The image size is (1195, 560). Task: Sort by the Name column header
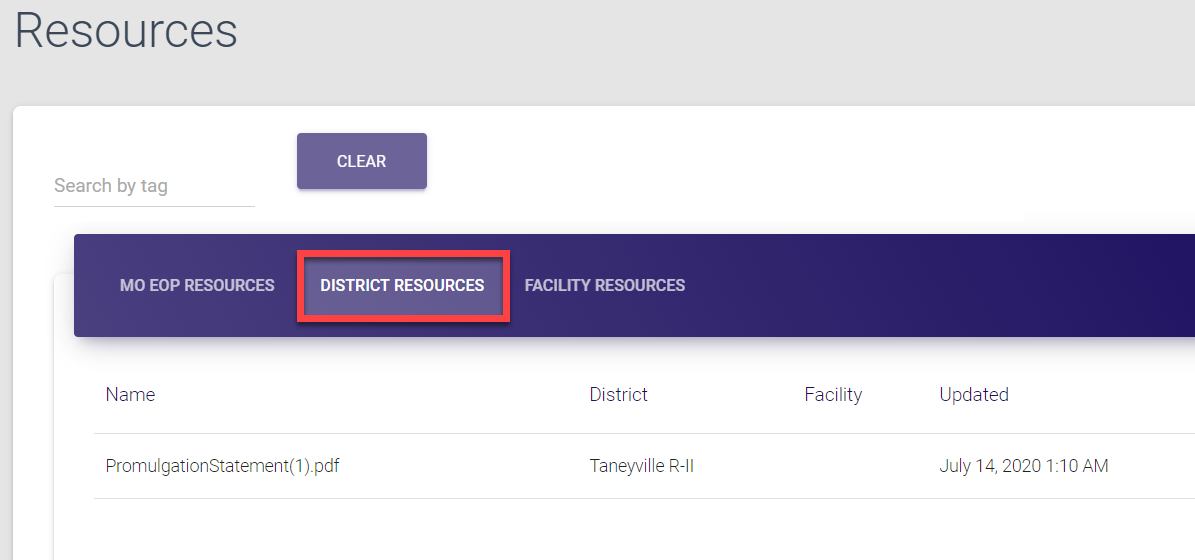coord(130,394)
